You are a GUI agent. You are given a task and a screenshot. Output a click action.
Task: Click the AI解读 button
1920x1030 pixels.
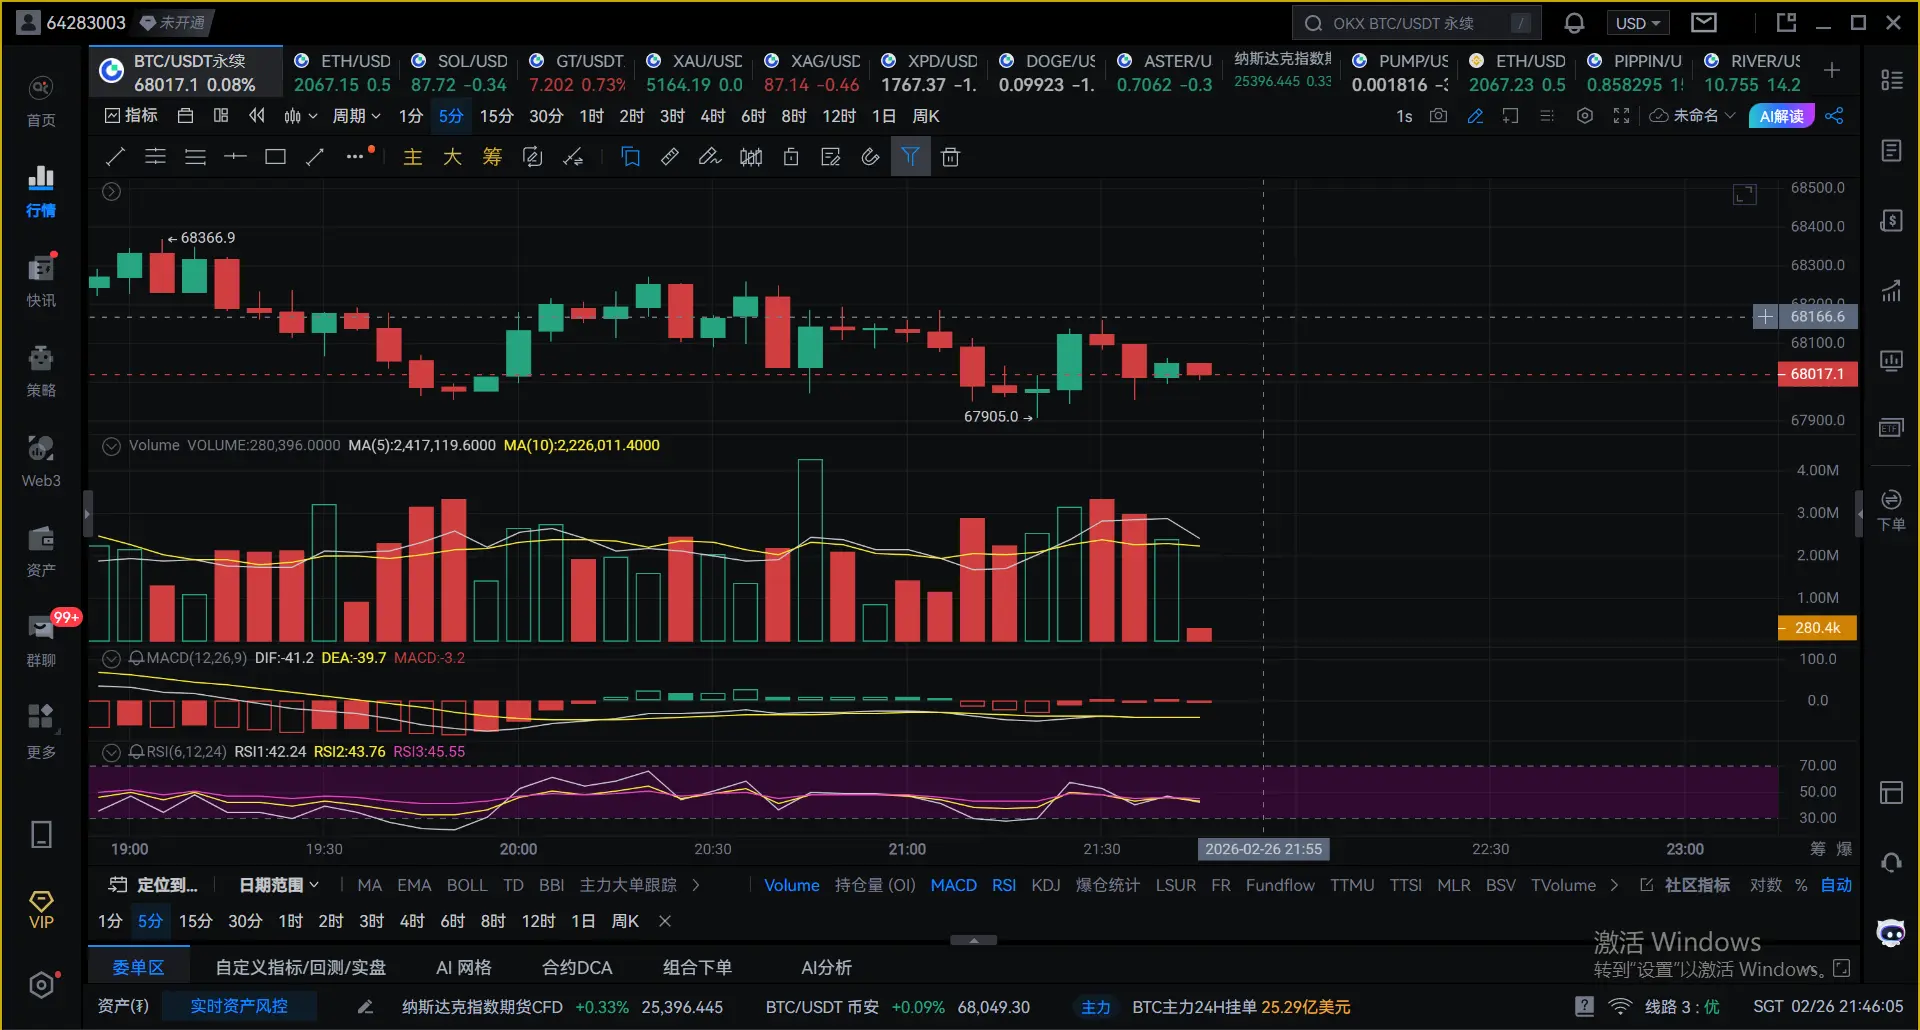[1781, 116]
